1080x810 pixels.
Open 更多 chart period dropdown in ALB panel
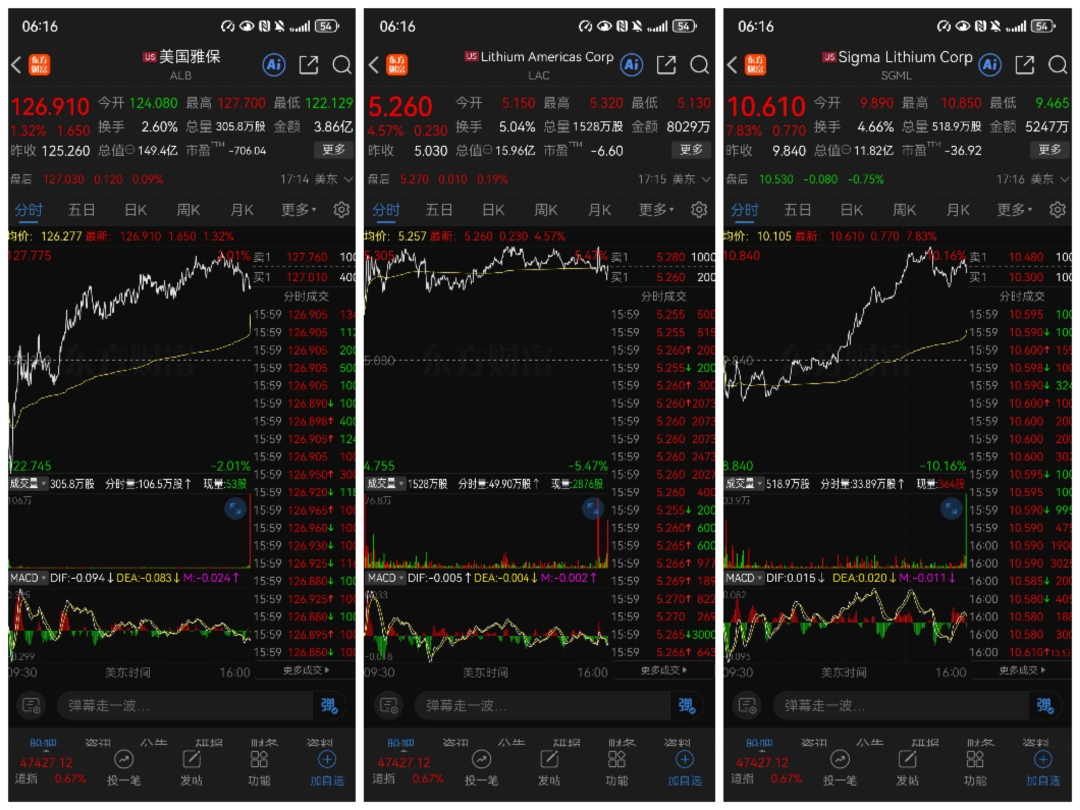[298, 209]
